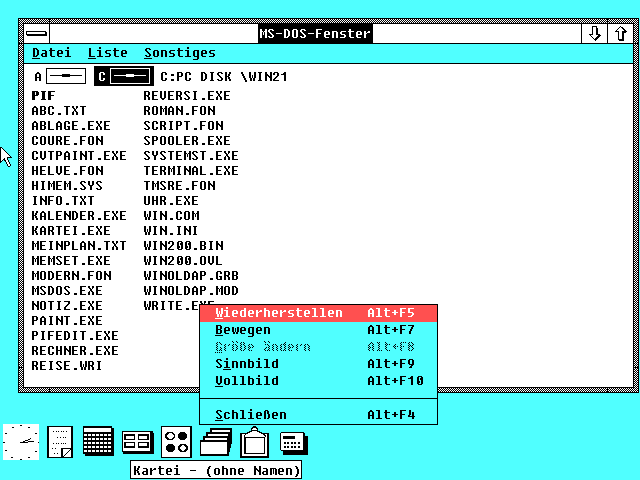Screen dimensions: 640x480
Task: Select file HELVE.FON
Action: (x=67, y=171)
